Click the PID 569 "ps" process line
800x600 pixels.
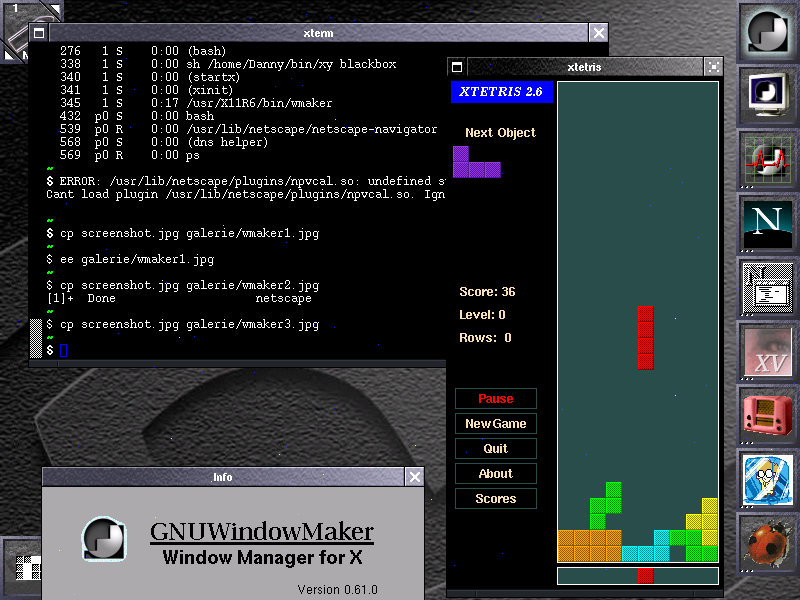coord(130,155)
